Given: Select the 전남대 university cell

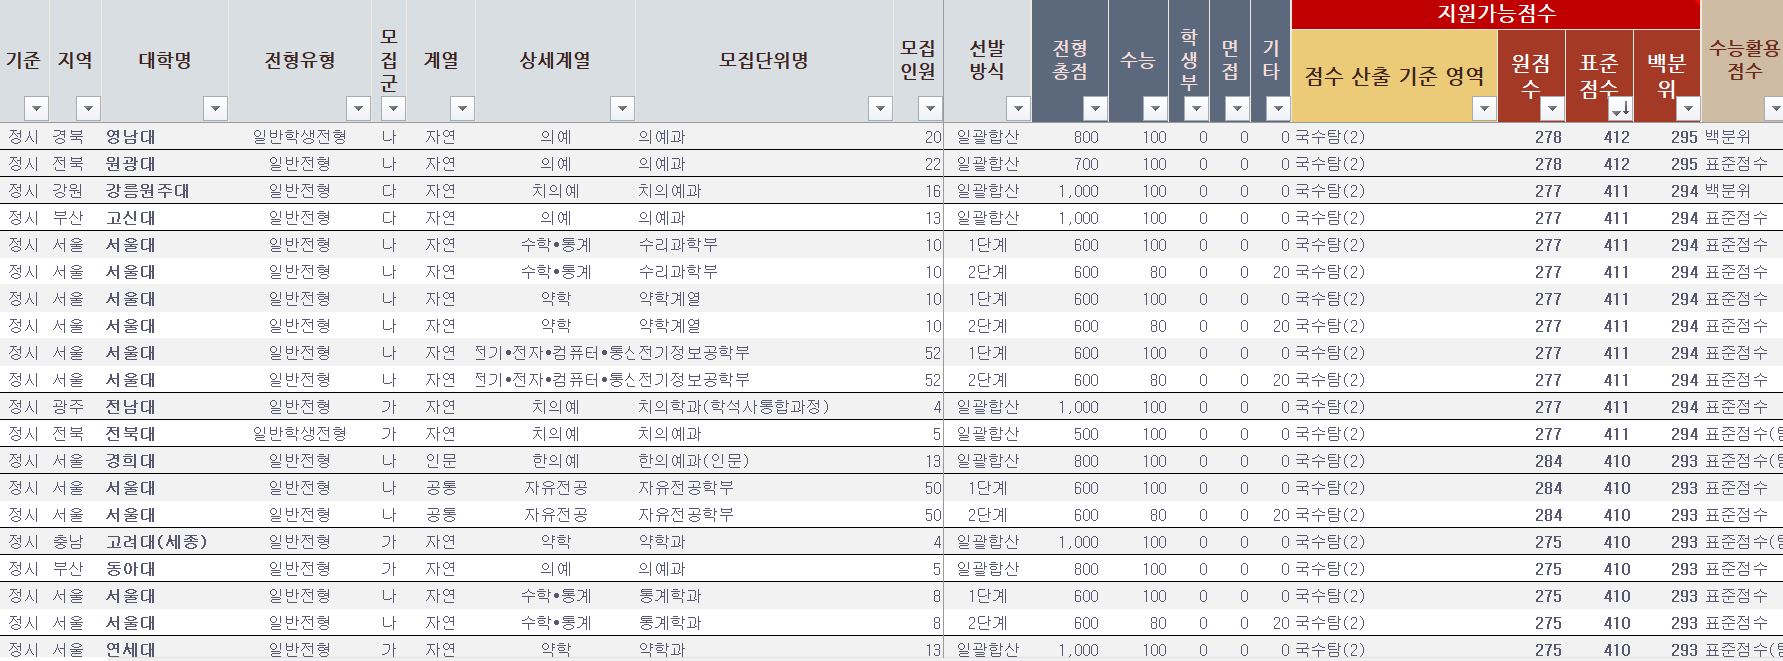Looking at the screenshot, I should click(x=165, y=407).
